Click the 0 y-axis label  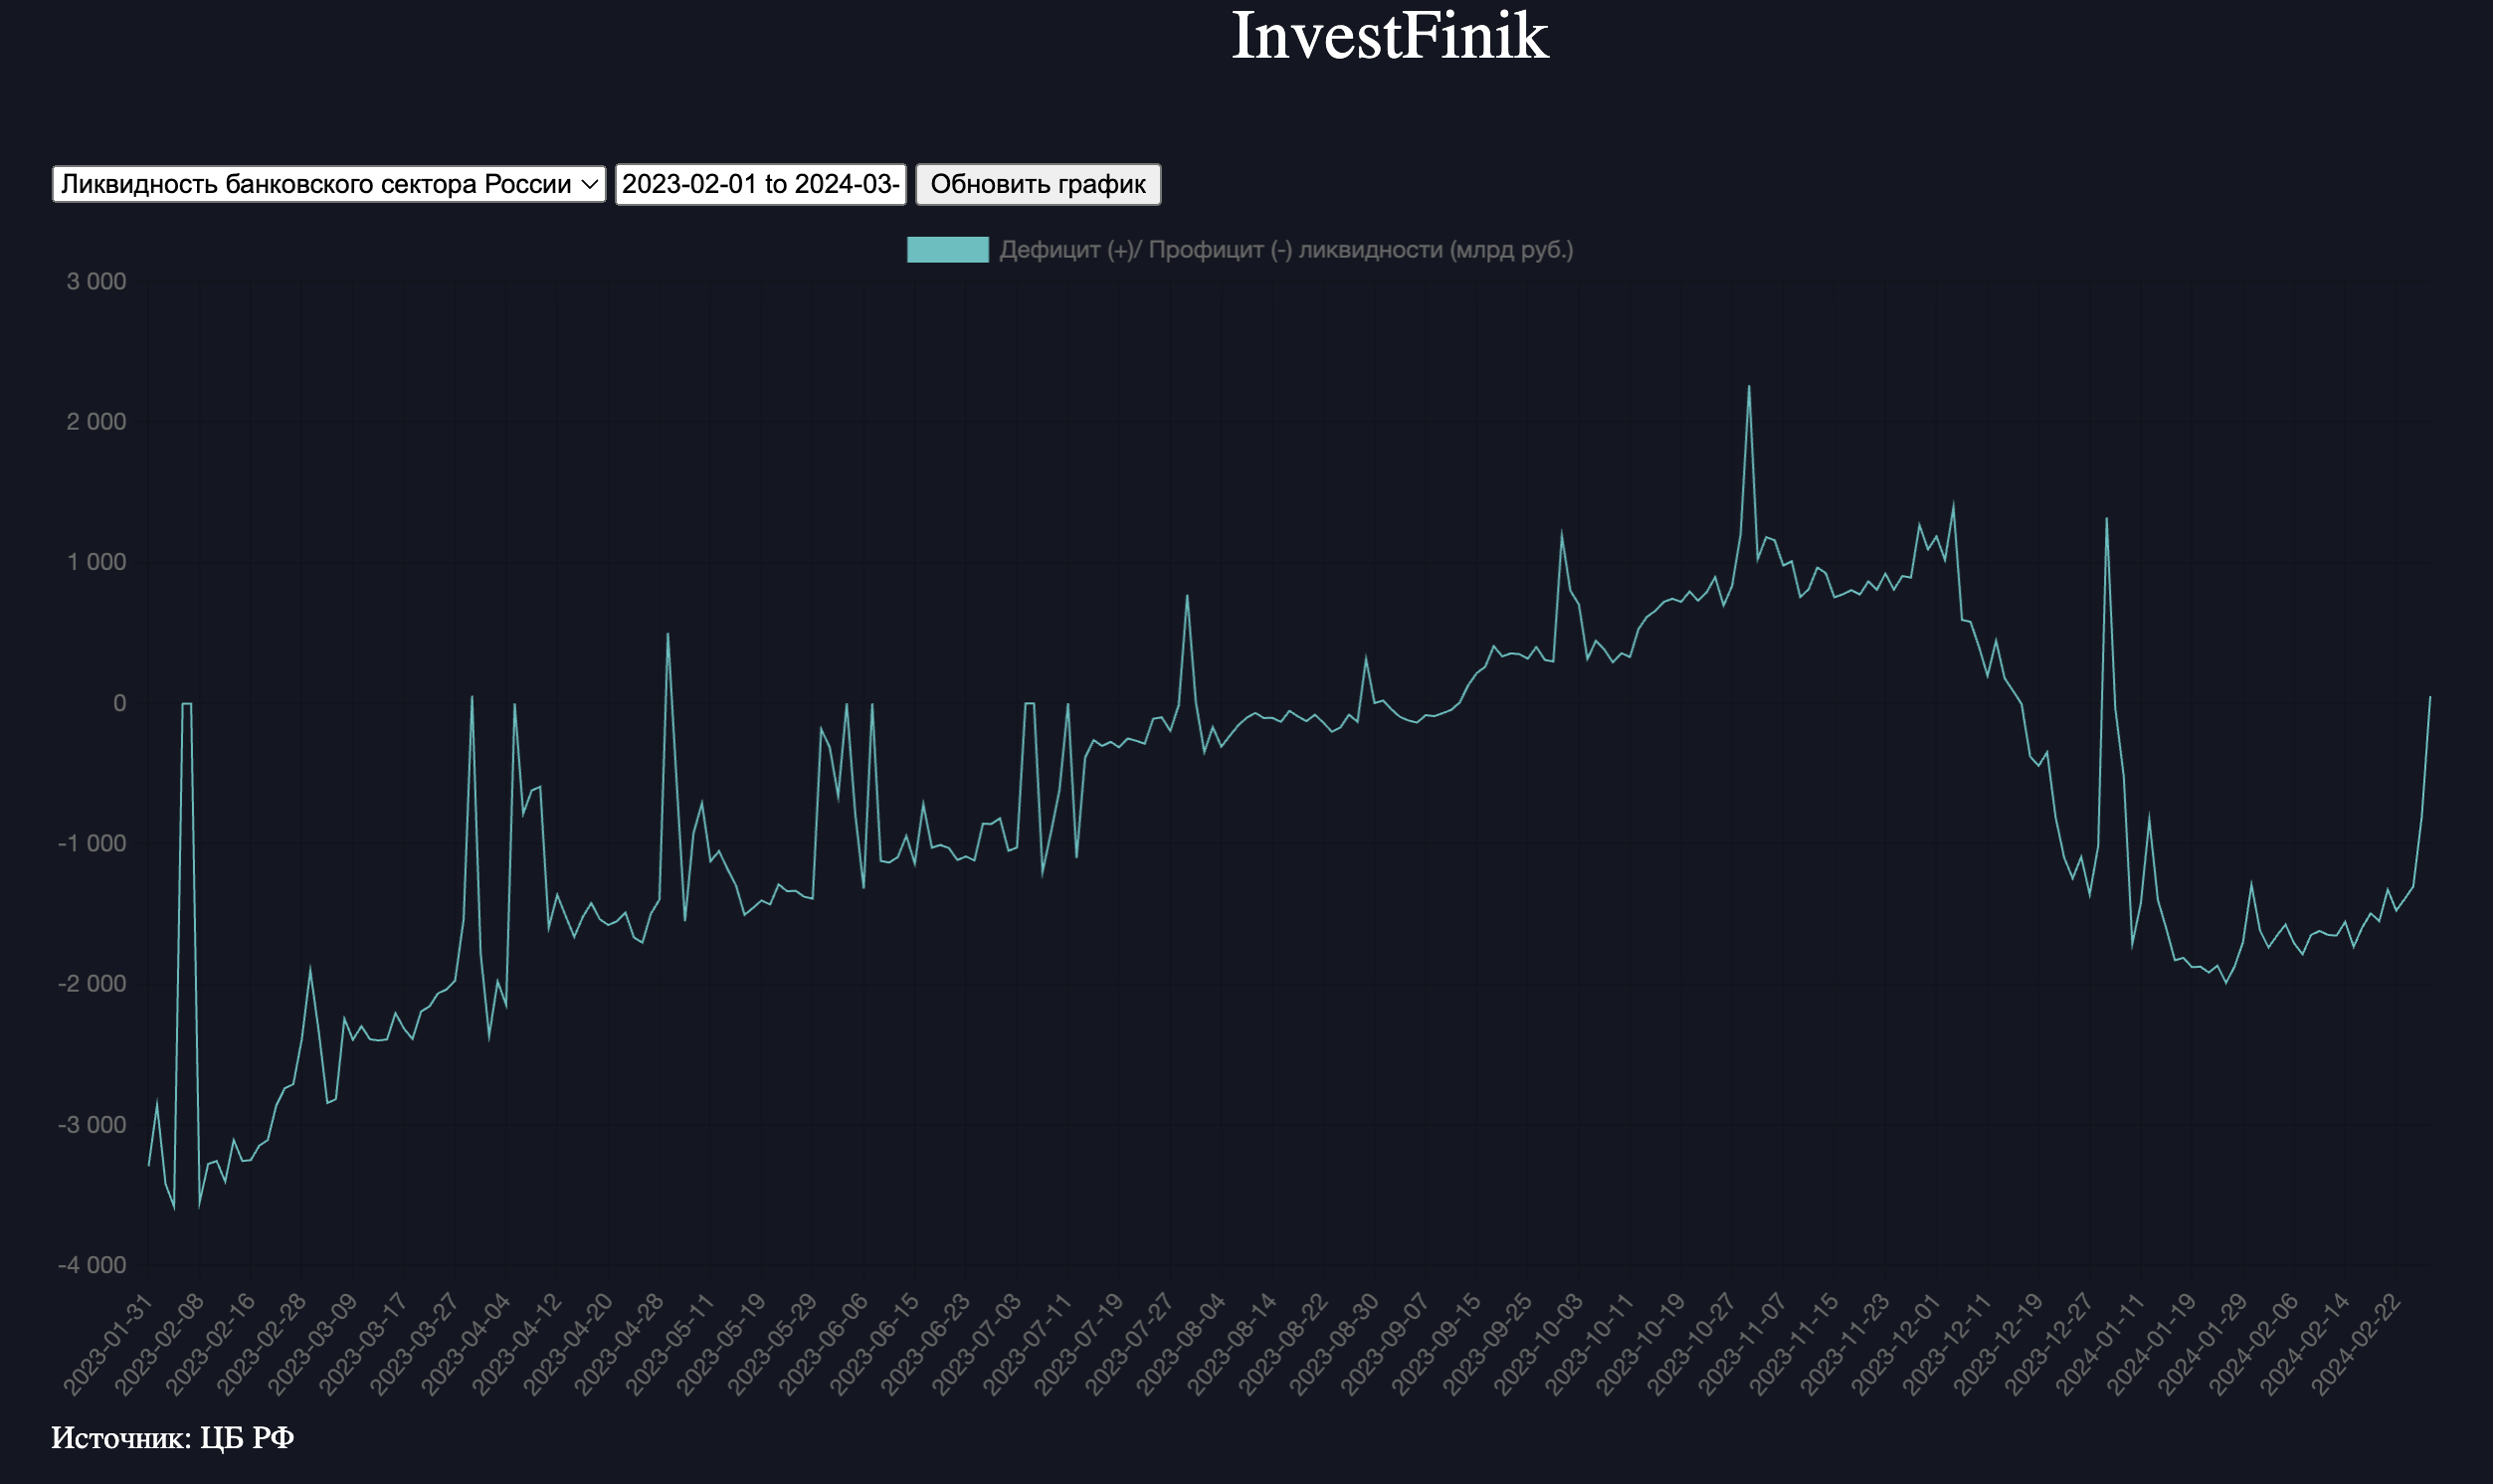(120, 703)
